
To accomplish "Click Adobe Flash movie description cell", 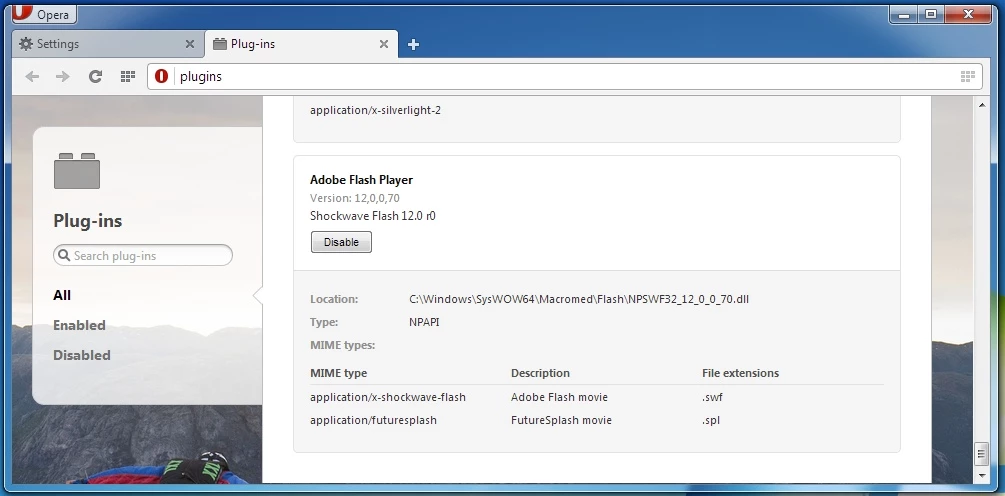I will pos(560,397).
